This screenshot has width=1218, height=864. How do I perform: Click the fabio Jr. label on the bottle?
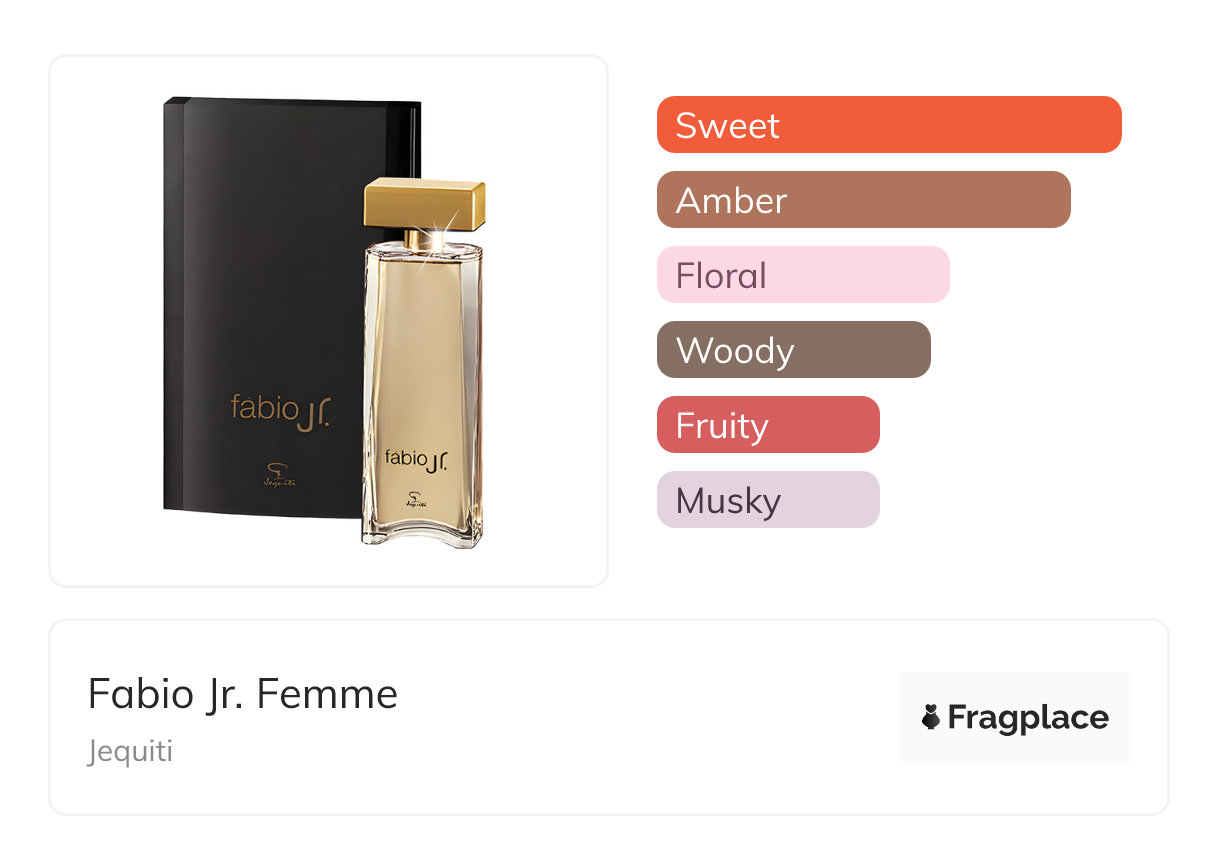click(416, 459)
